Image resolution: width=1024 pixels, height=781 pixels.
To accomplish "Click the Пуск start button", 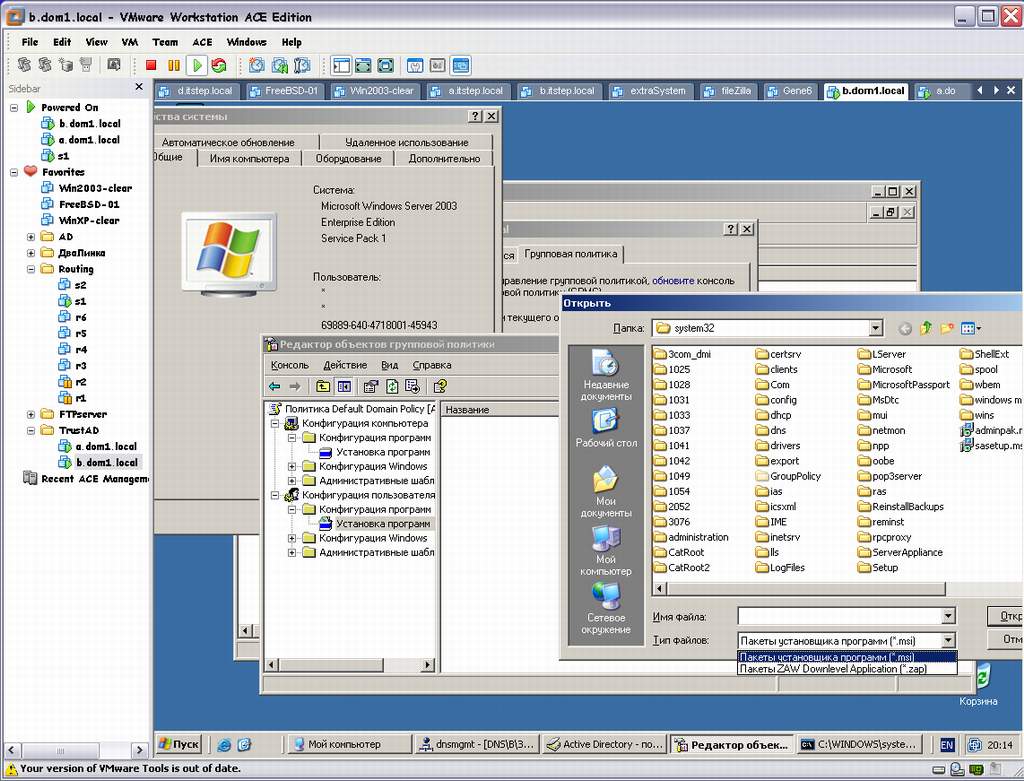I will coord(179,744).
